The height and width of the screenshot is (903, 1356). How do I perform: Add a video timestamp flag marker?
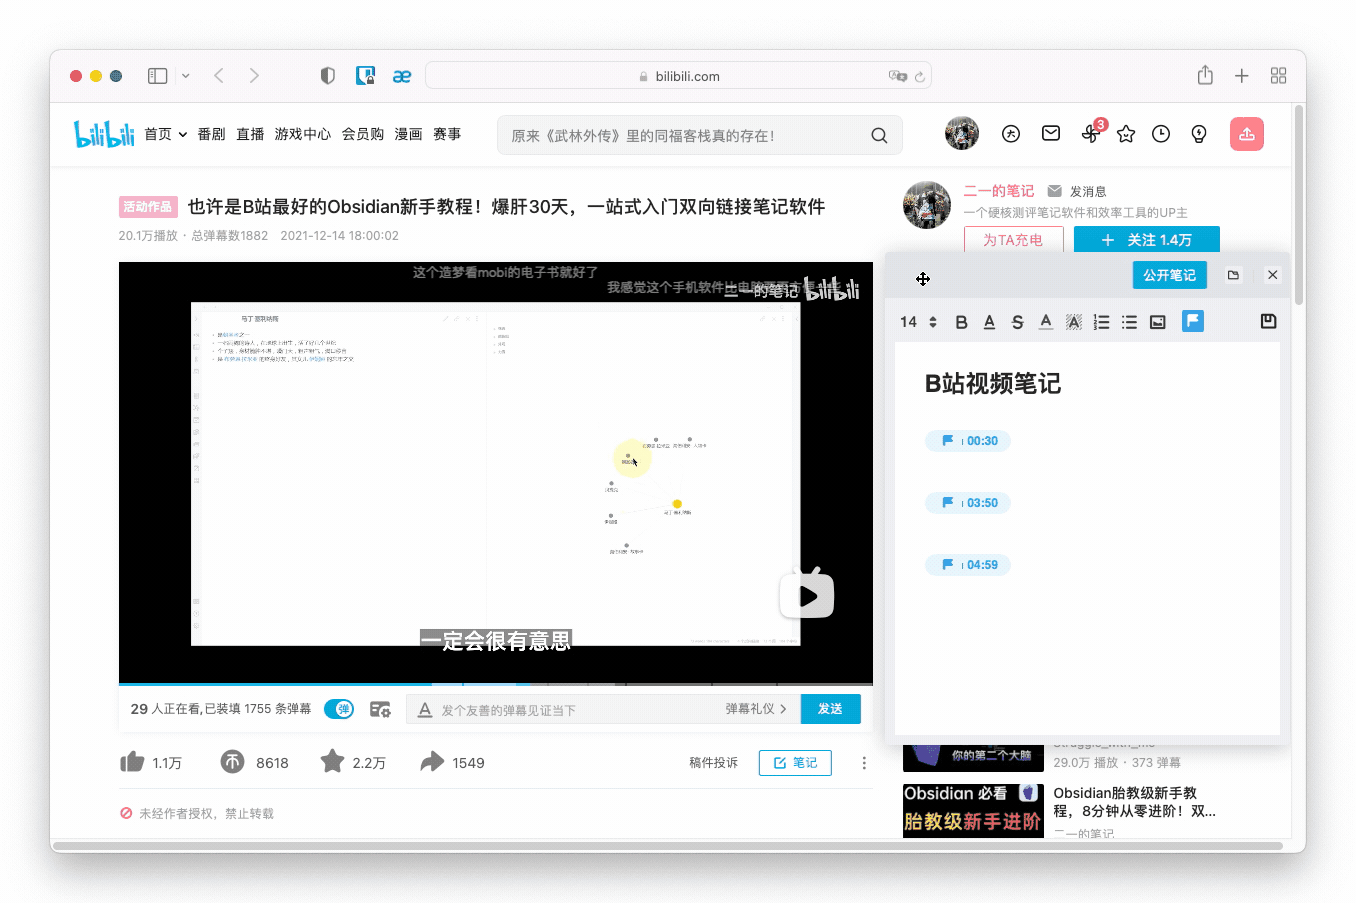[x=1193, y=321]
